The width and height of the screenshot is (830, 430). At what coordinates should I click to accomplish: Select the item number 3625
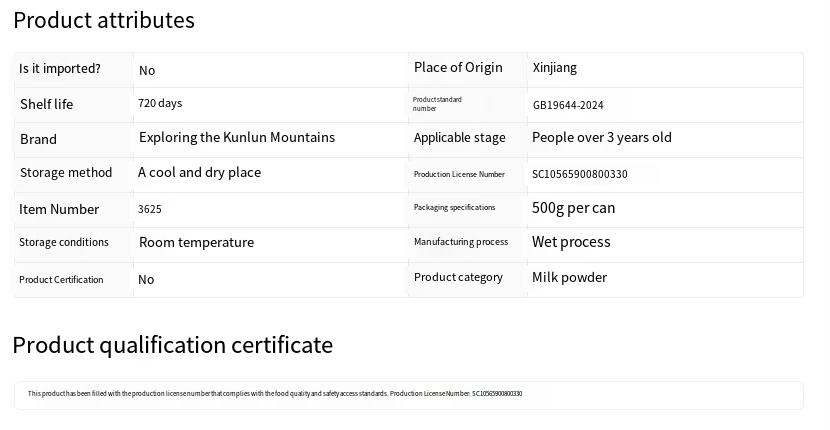click(x=149, y=209)
